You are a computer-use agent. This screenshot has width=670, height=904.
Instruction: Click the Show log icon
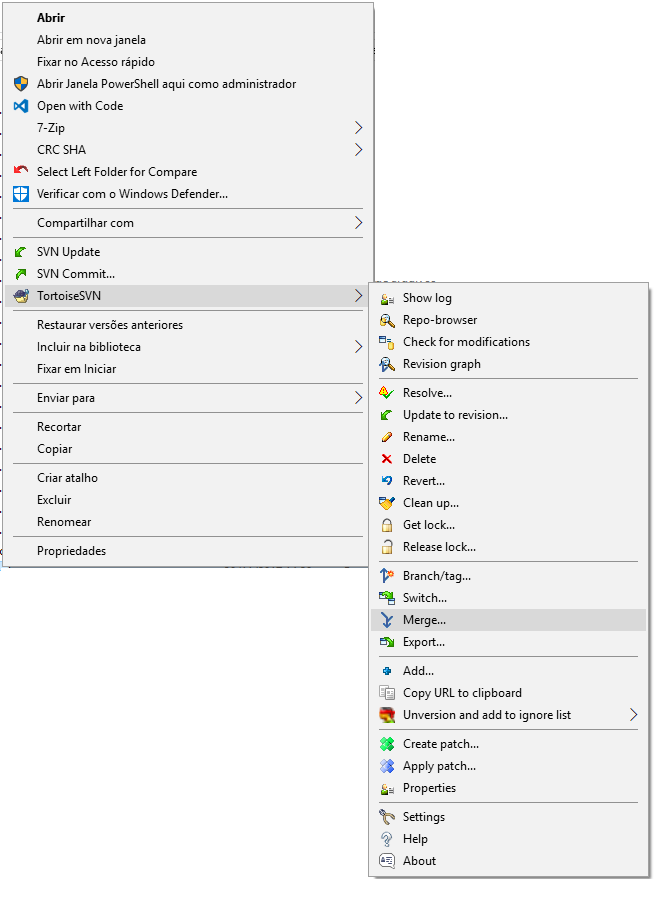(x=387, y=299)
